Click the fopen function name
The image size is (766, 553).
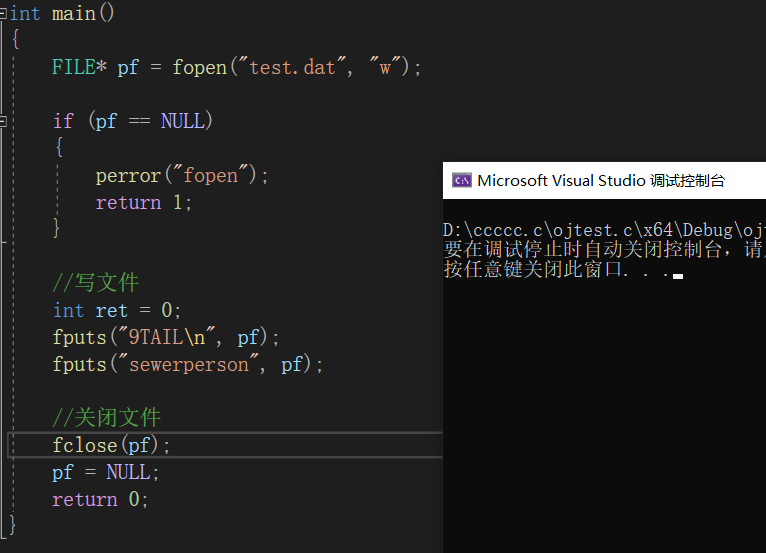[x=199, y=67]
